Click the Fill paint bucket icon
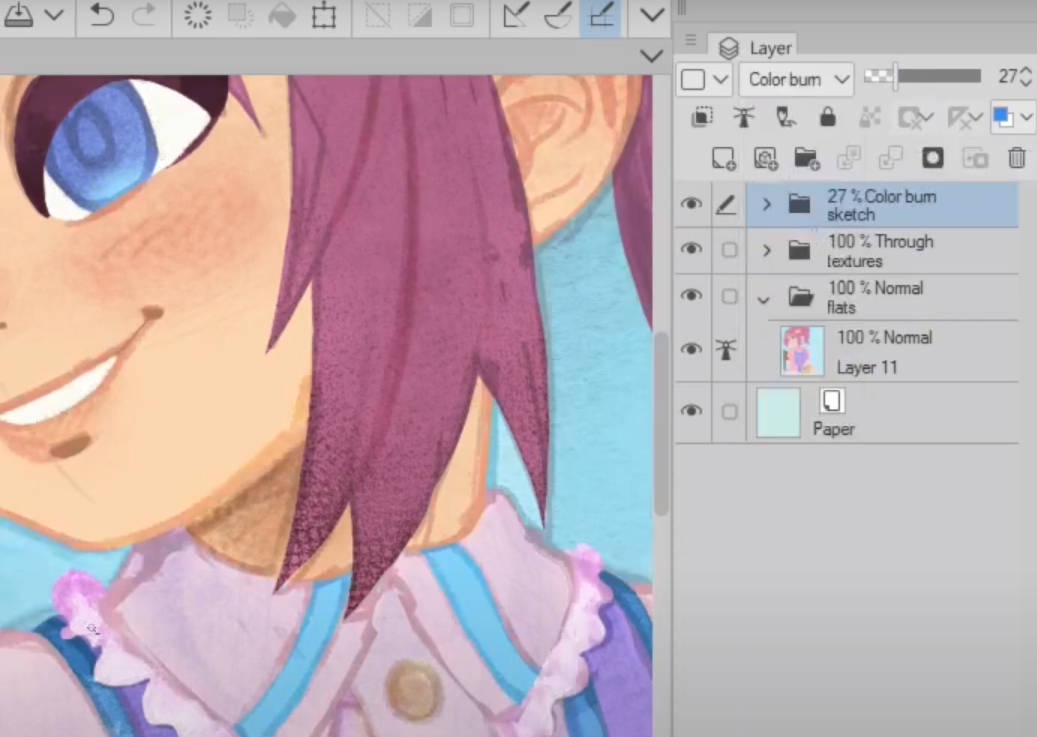 [x=282, y=16]
